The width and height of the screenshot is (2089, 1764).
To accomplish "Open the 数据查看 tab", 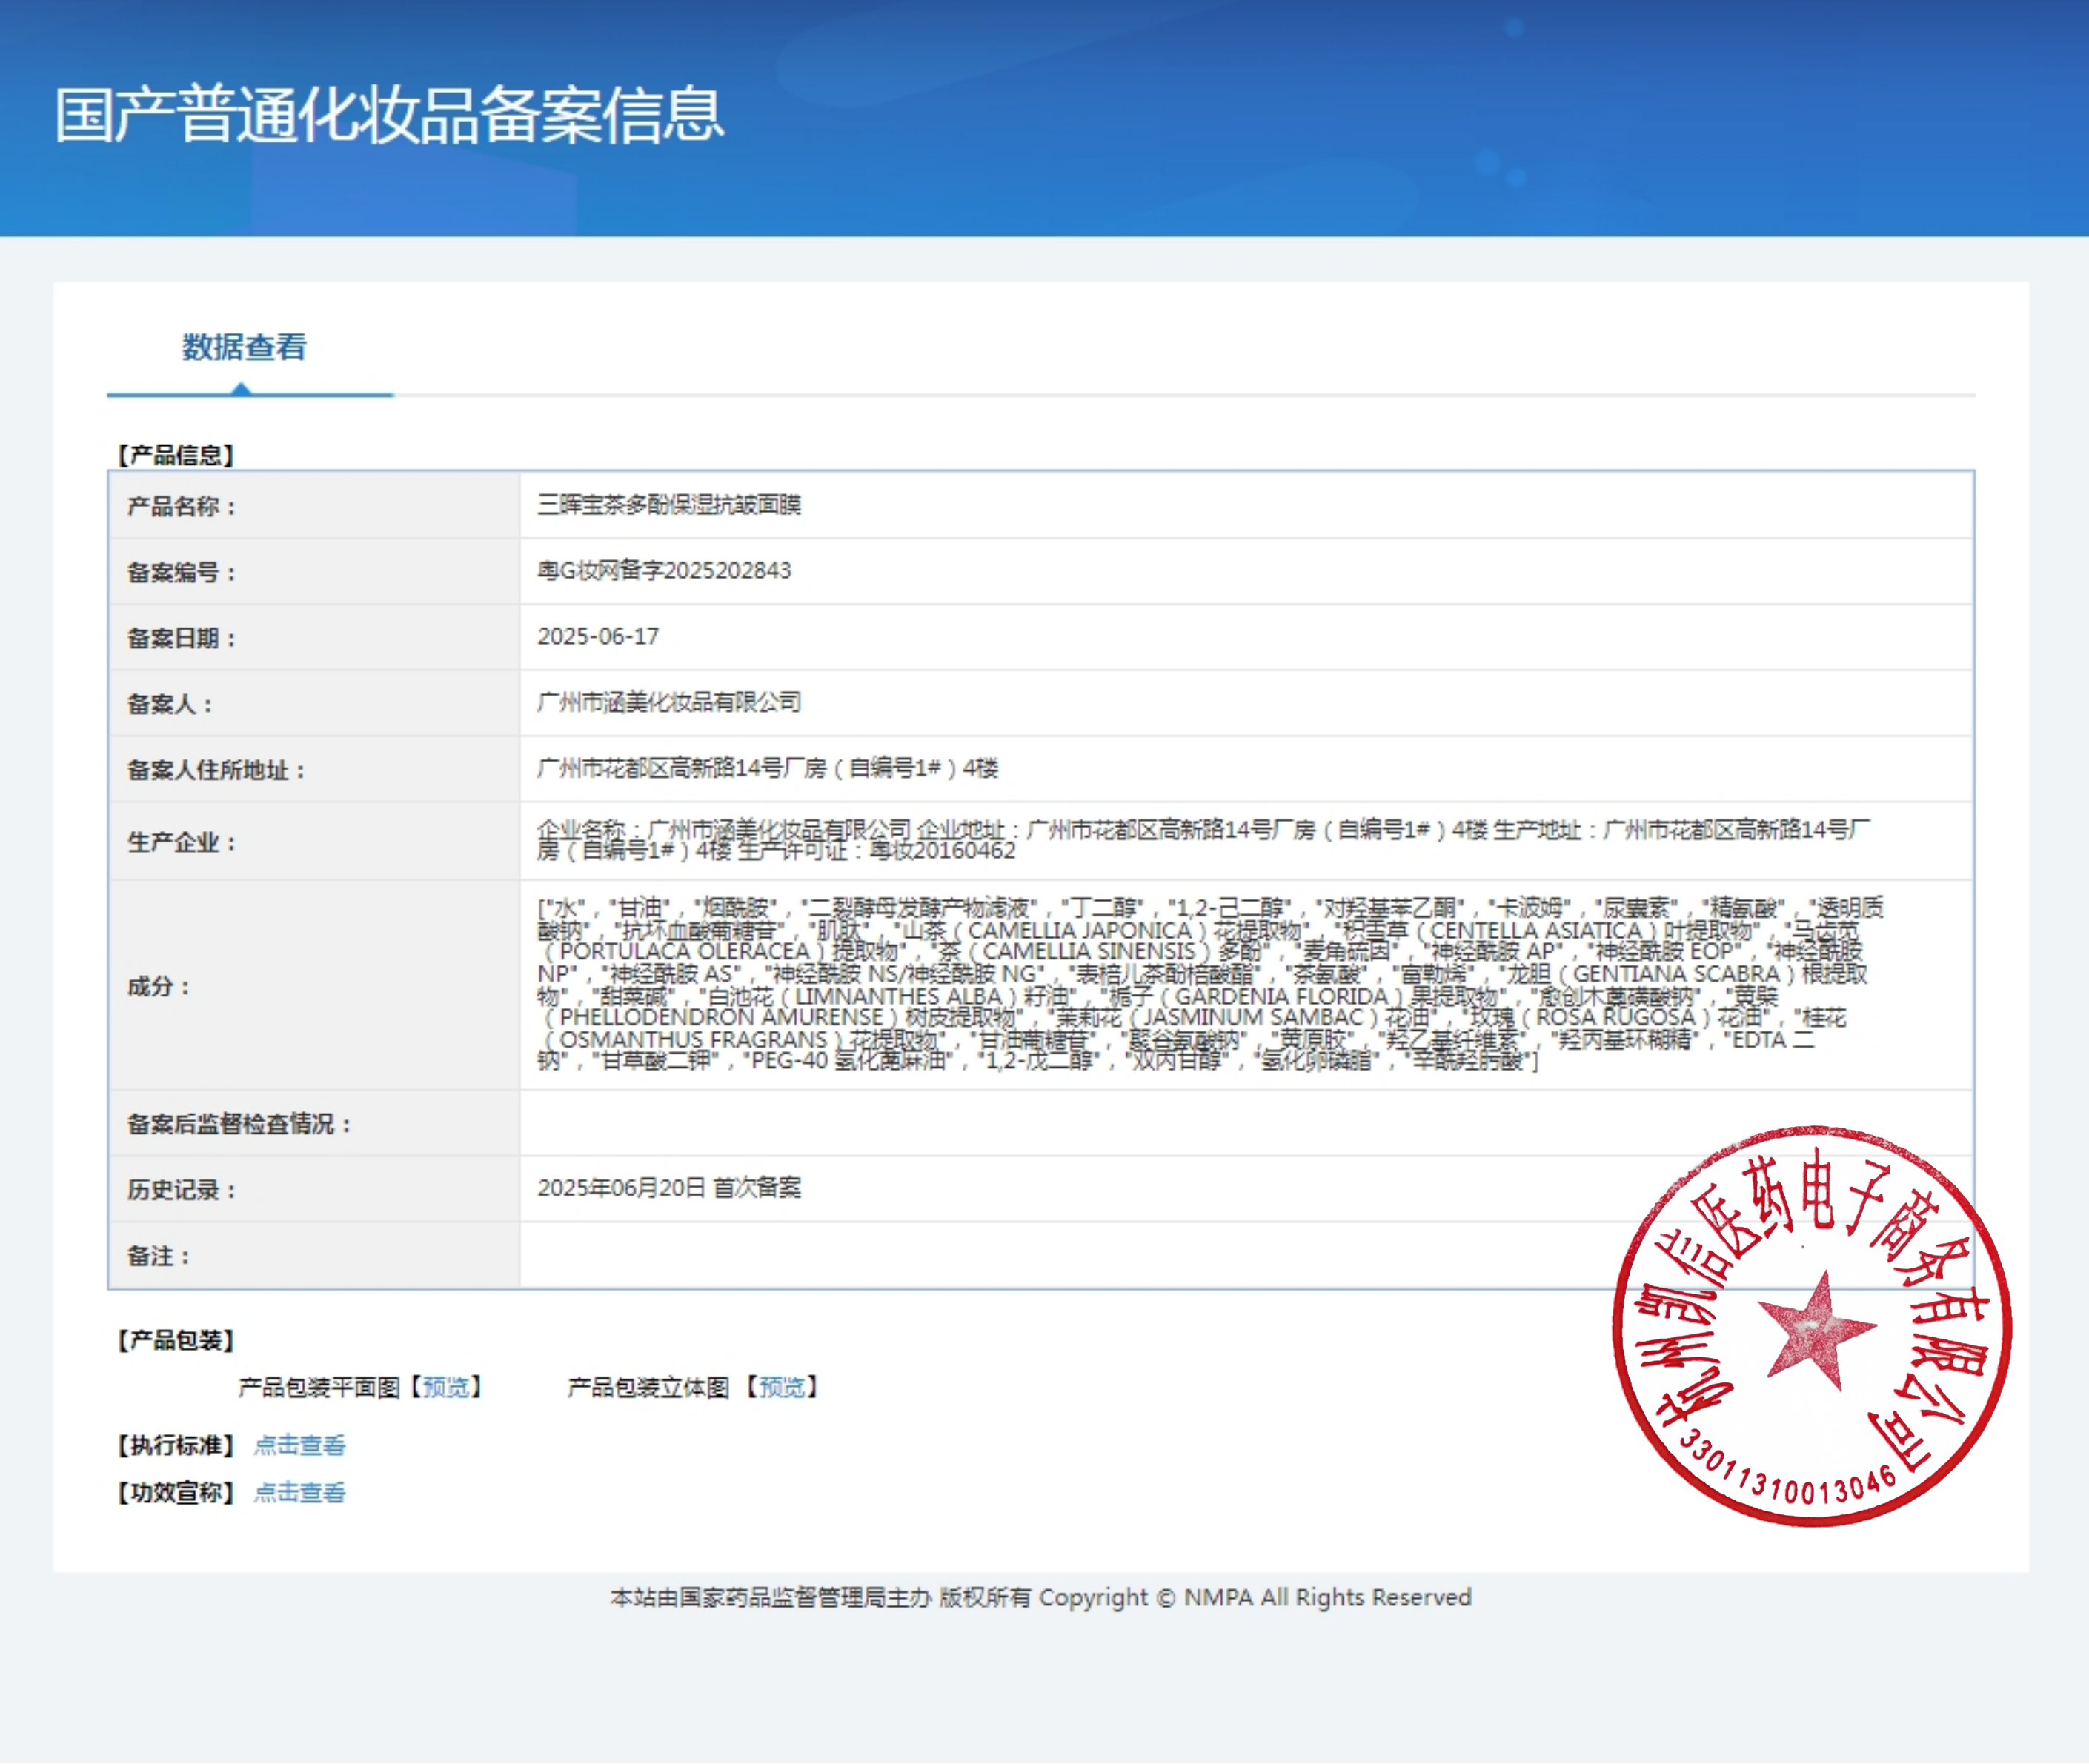I will (x=244, y=347).
